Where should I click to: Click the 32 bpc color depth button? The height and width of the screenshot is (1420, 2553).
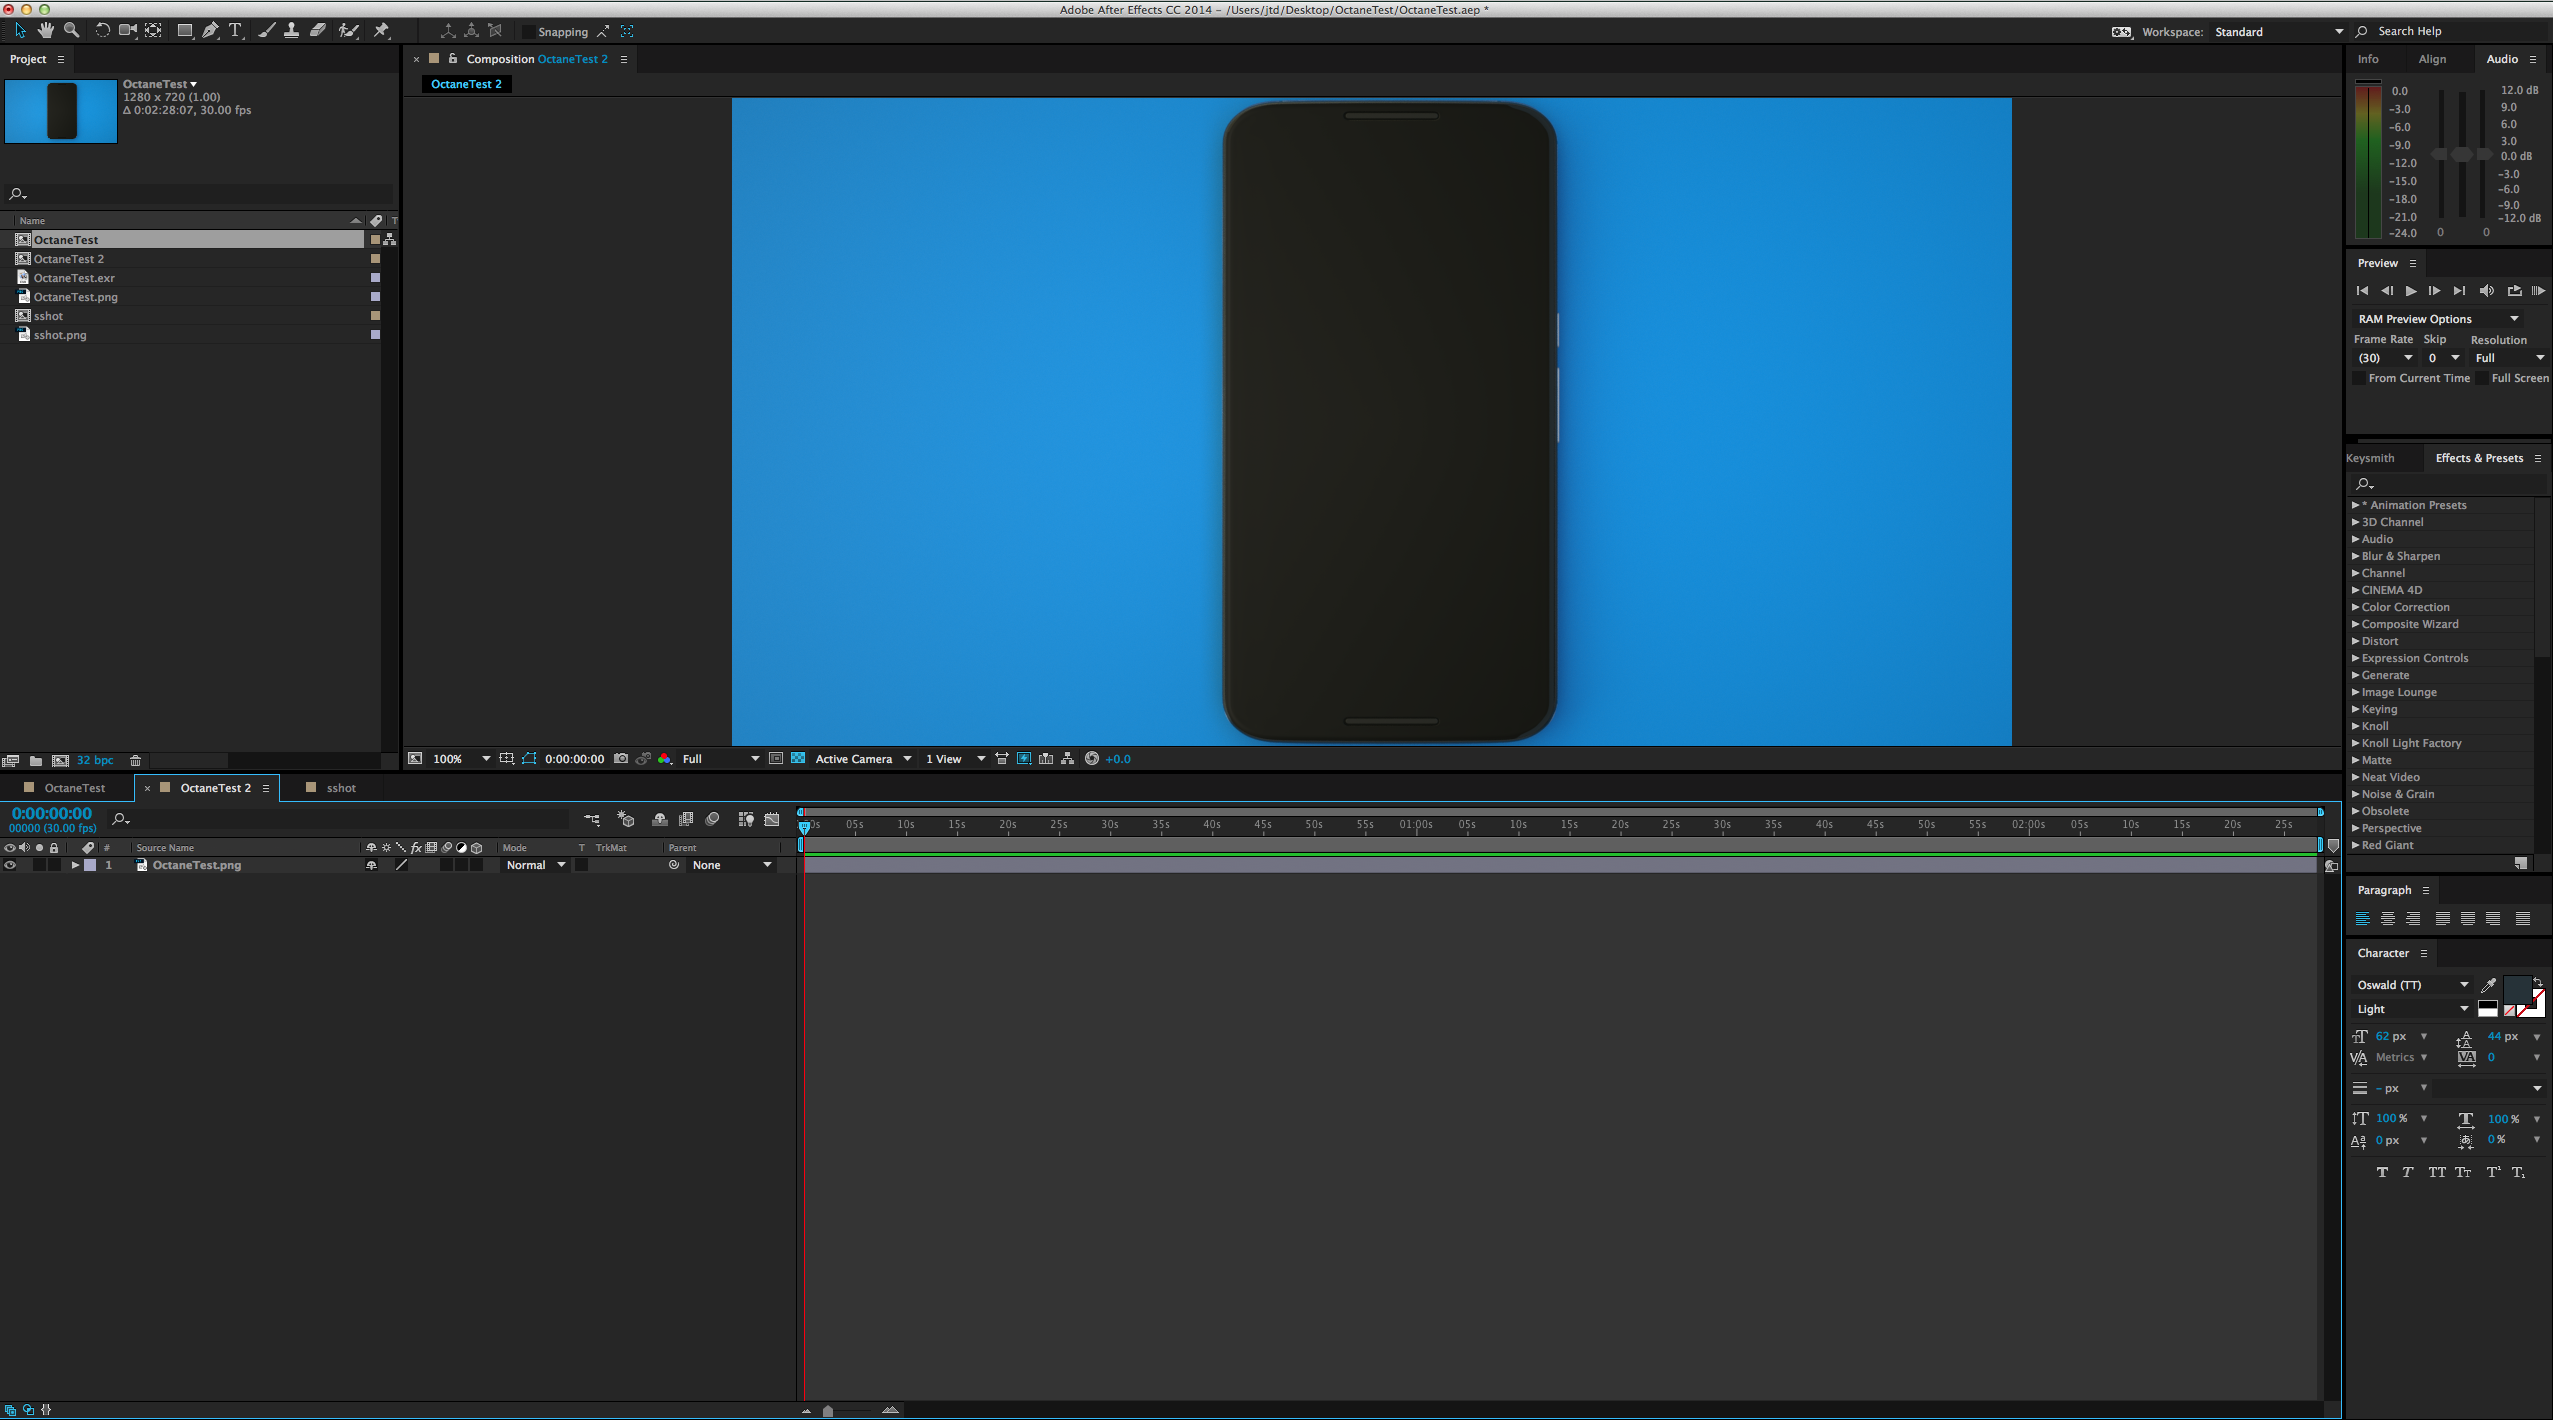tap(95, 761)
